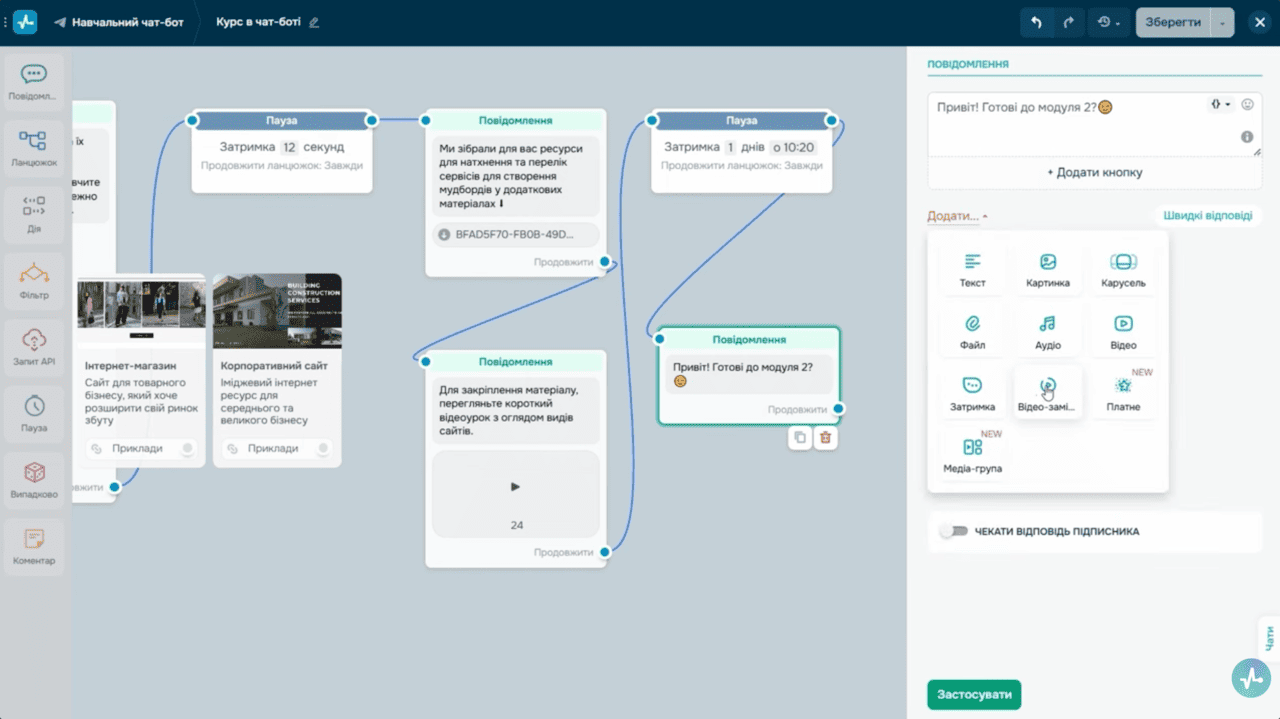Open the BFAD5F70 file attachment

click(x=515, y=235)
